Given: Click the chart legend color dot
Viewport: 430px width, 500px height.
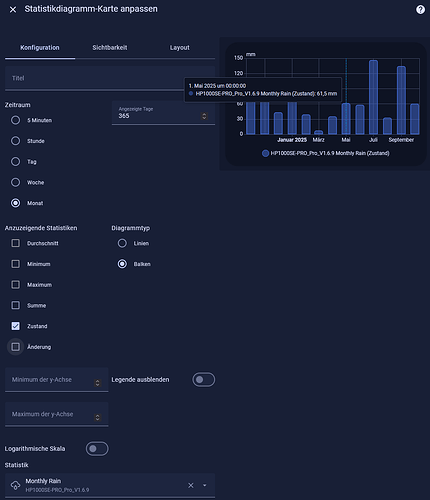Looking at the screenshot, I should pyautogui.click(x=265, y=153).
